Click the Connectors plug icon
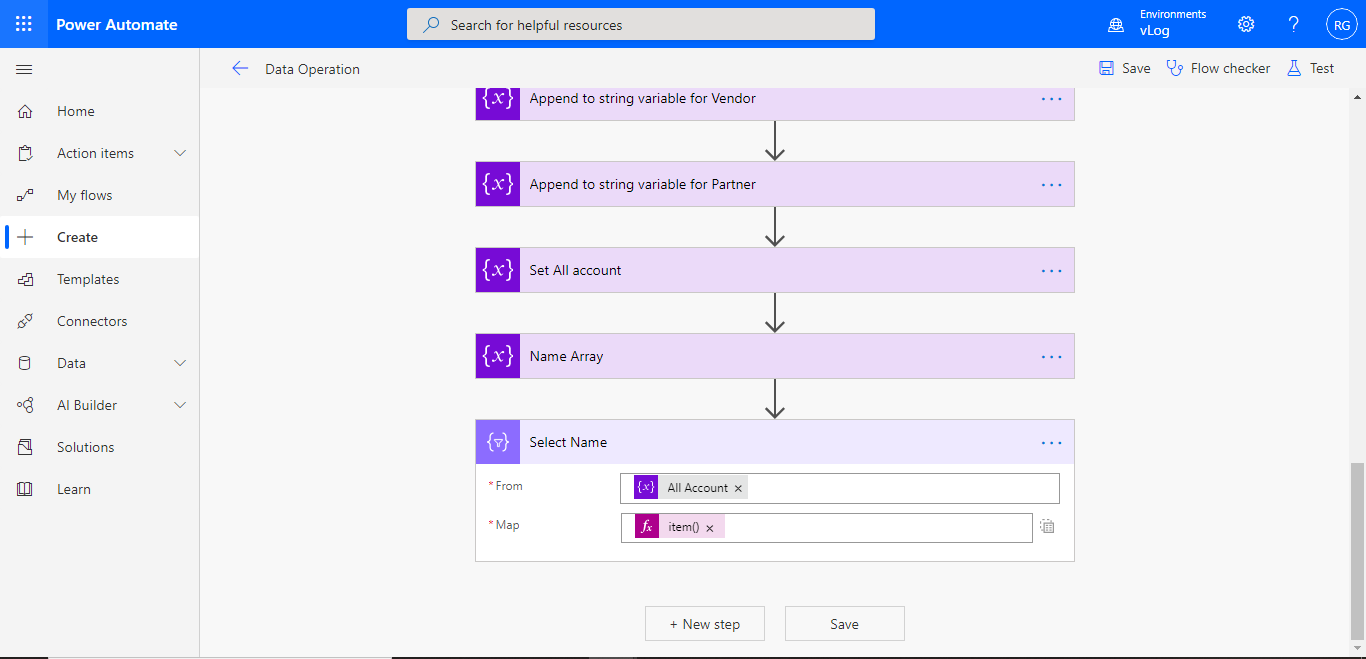The height and width of the screenshot is (659, 1366). [x=25, y=321]
